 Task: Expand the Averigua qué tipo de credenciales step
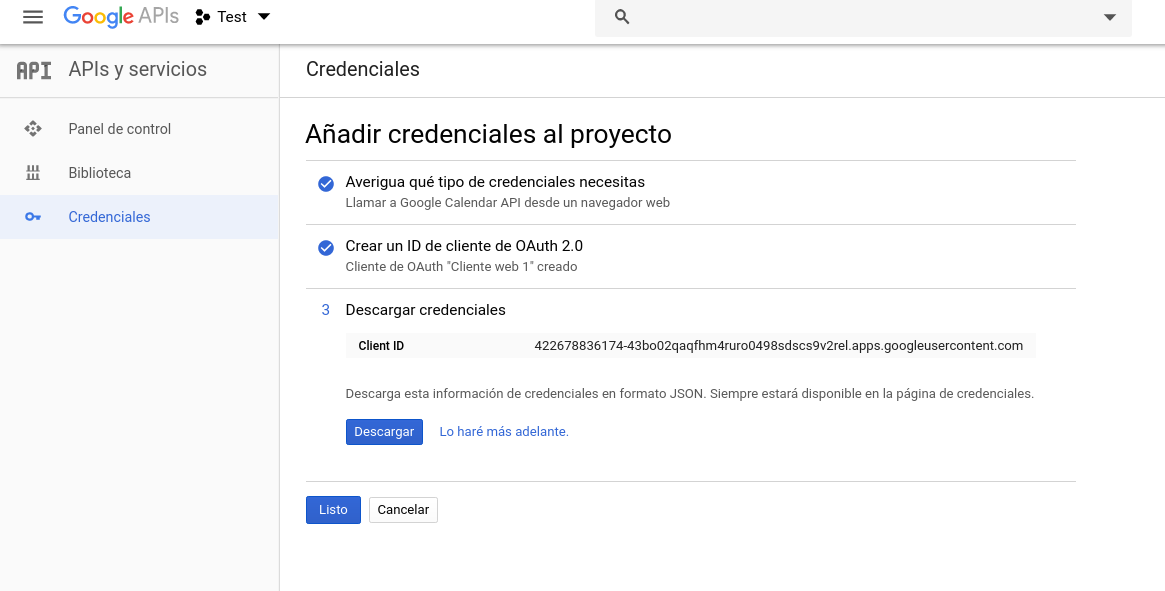click(495, 182)
